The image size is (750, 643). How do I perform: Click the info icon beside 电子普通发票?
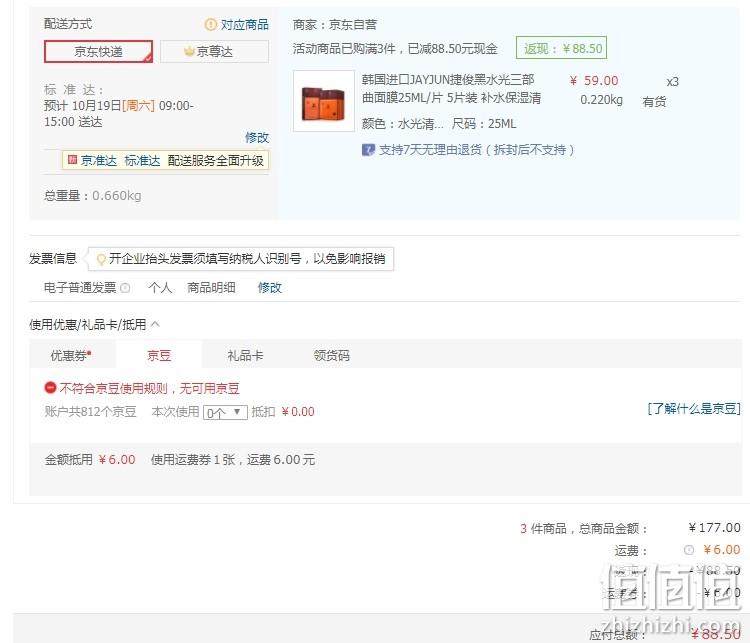coord(125,288)
